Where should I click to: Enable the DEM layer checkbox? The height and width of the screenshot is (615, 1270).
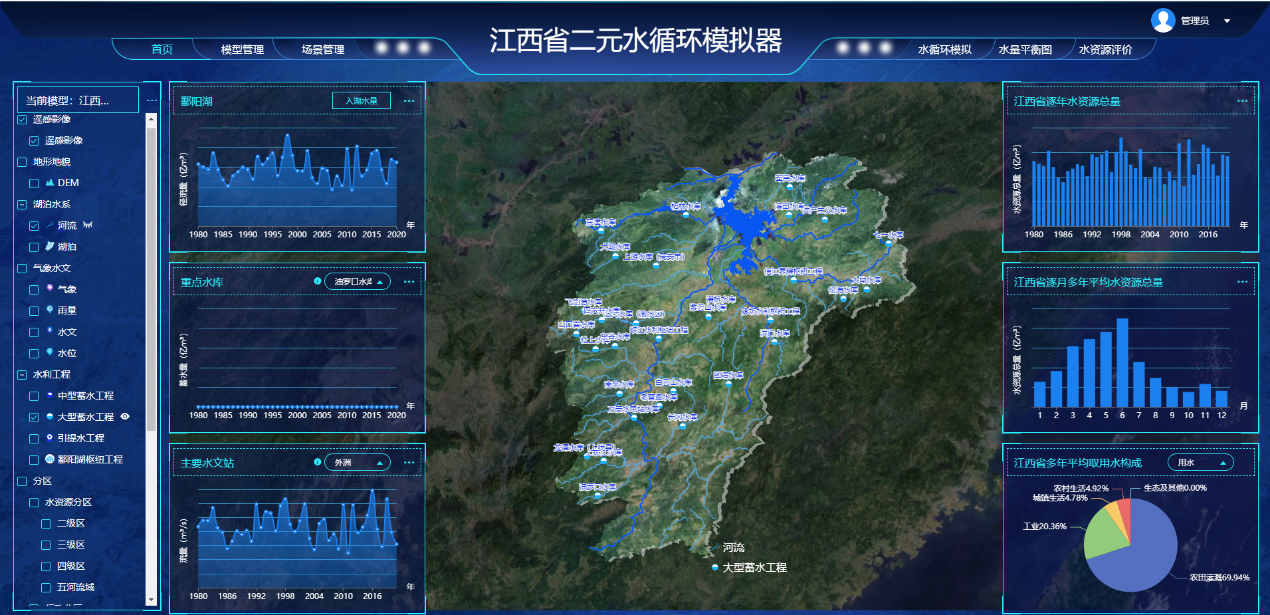[34, 183]
